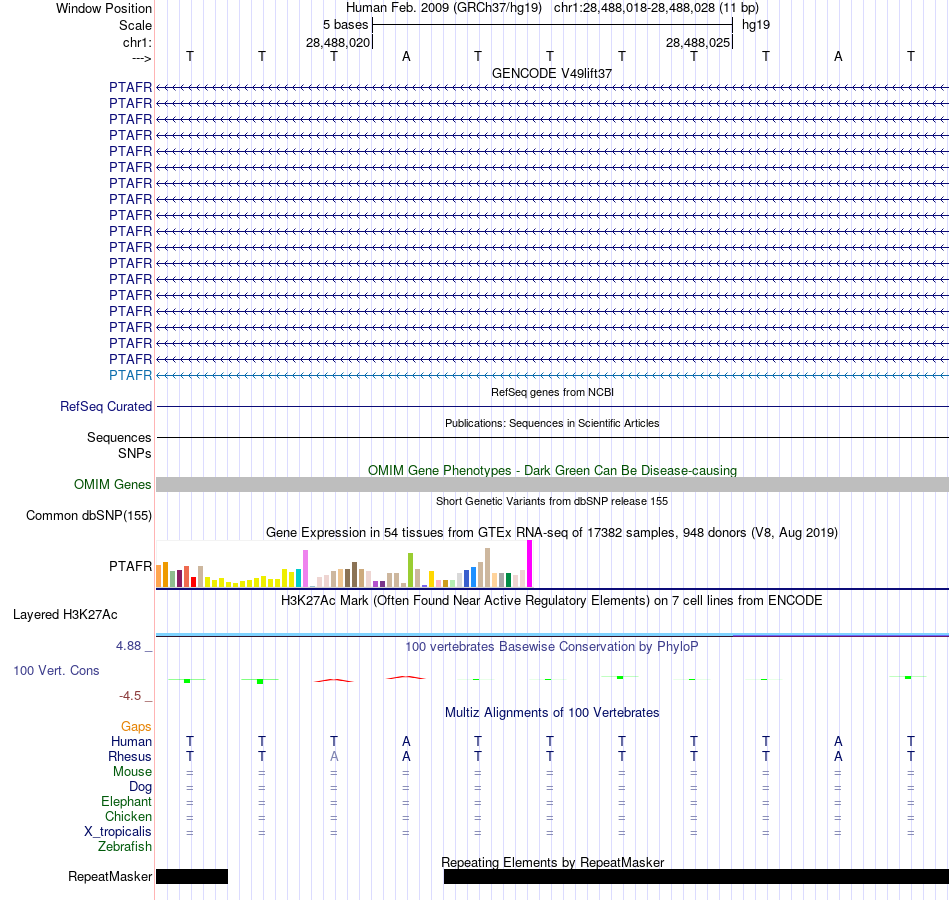Select the X_tropicalis alignment row label

tap(118, 832)
